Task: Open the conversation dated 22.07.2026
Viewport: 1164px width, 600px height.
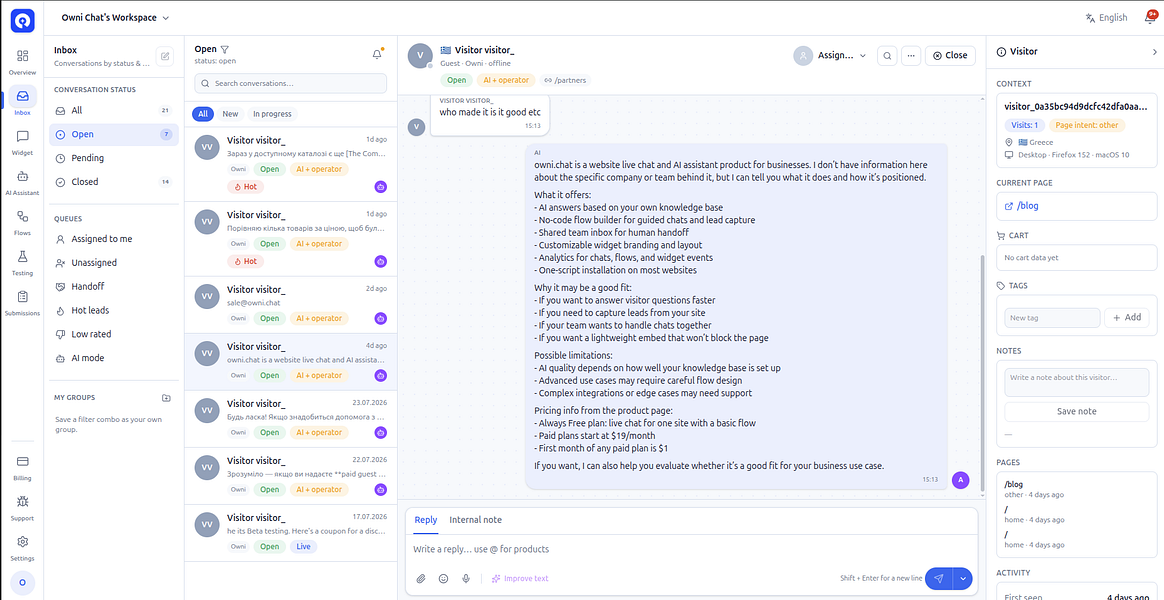Action: click(x=290, y=476)
